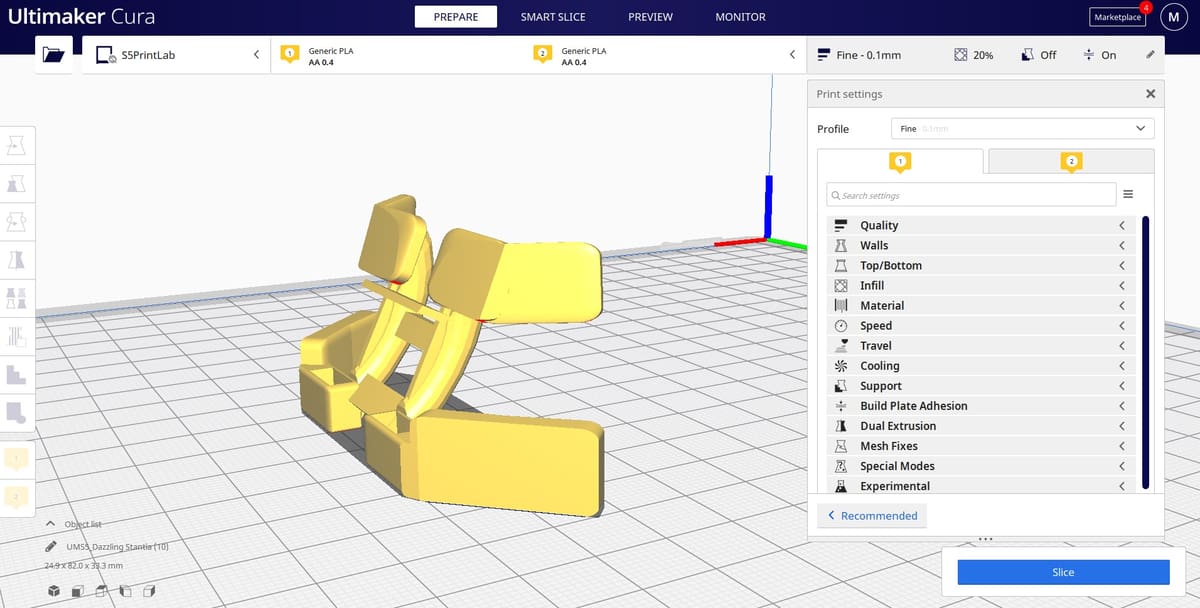Open the Profile dropdown showing Fine
The width and height of the screenshot is (1200, 608).
[1021, 129]
